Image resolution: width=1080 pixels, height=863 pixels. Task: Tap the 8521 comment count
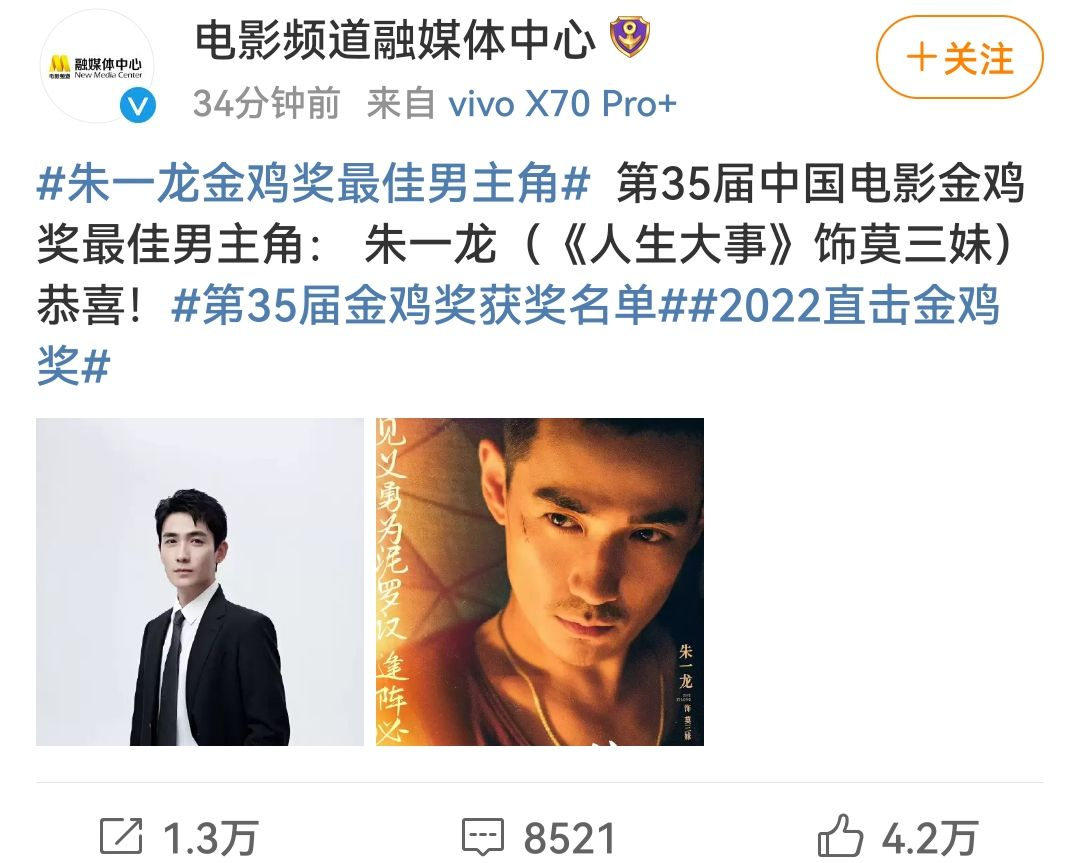[570, 838]
